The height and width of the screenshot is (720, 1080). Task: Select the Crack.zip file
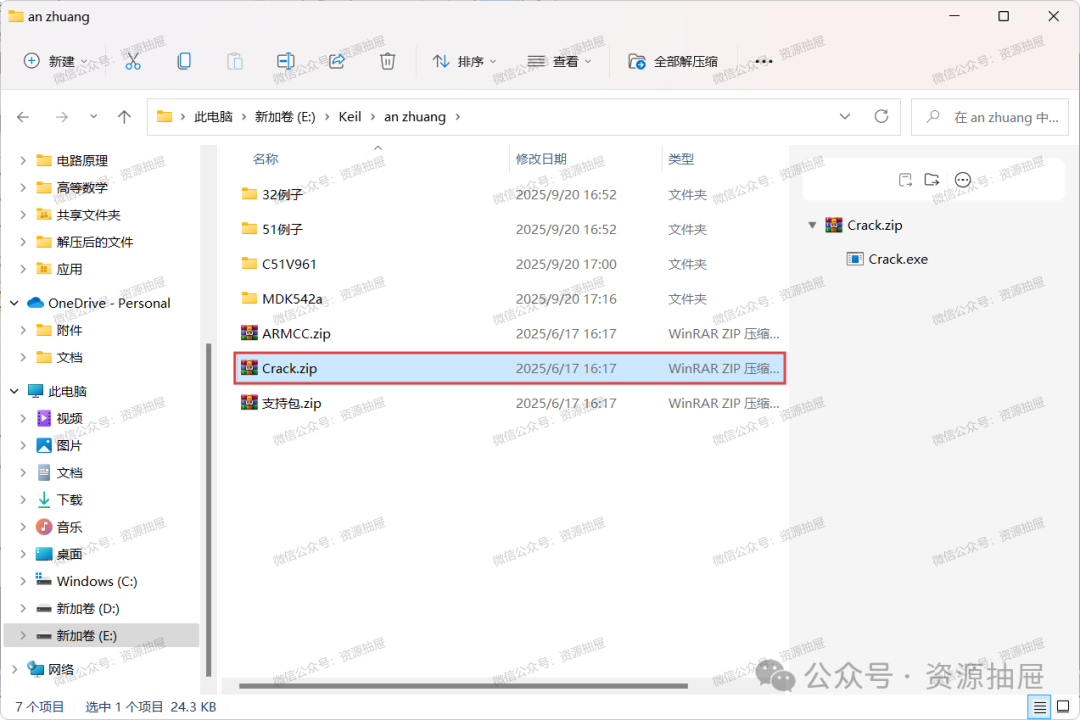point(510,369)
